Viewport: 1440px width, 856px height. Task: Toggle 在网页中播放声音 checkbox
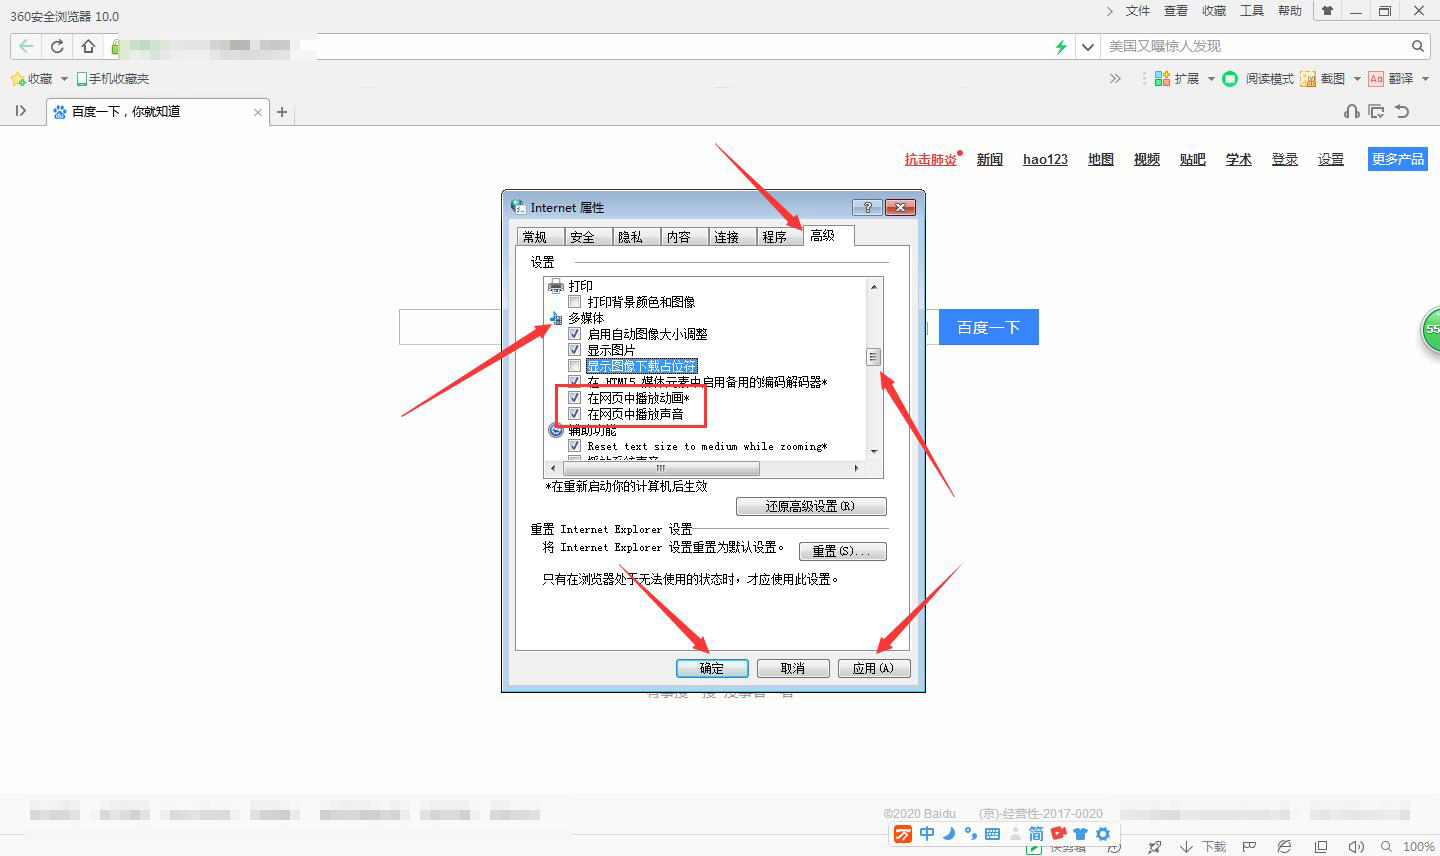(574, 414)
